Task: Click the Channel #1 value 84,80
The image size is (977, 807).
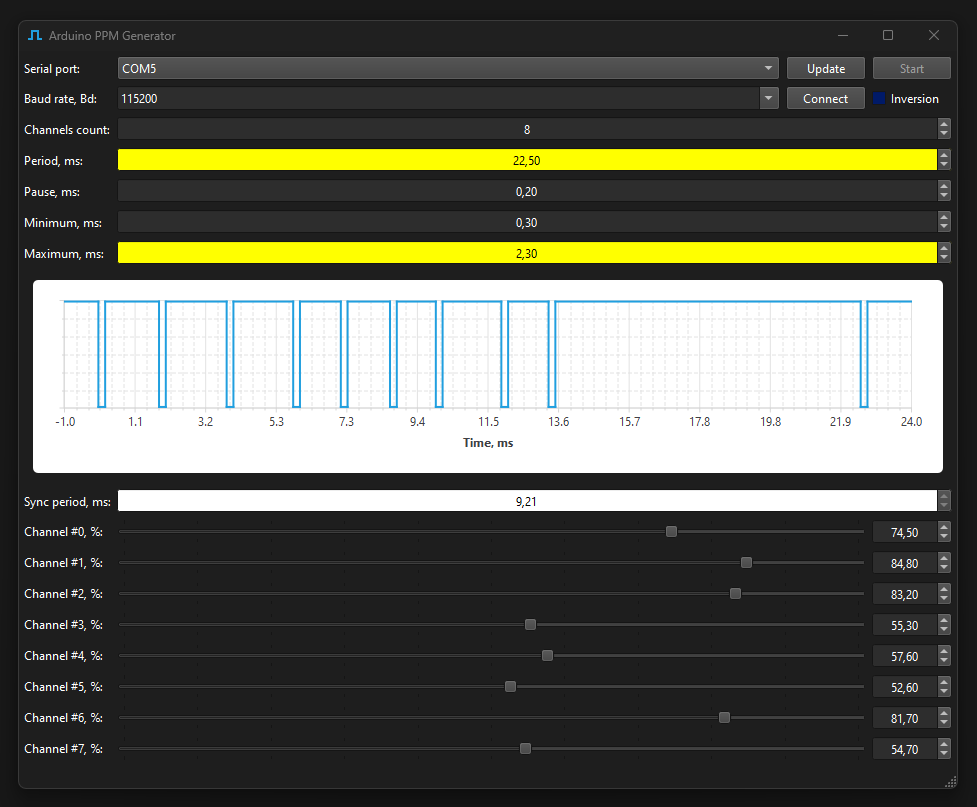Action: point(905,563)
